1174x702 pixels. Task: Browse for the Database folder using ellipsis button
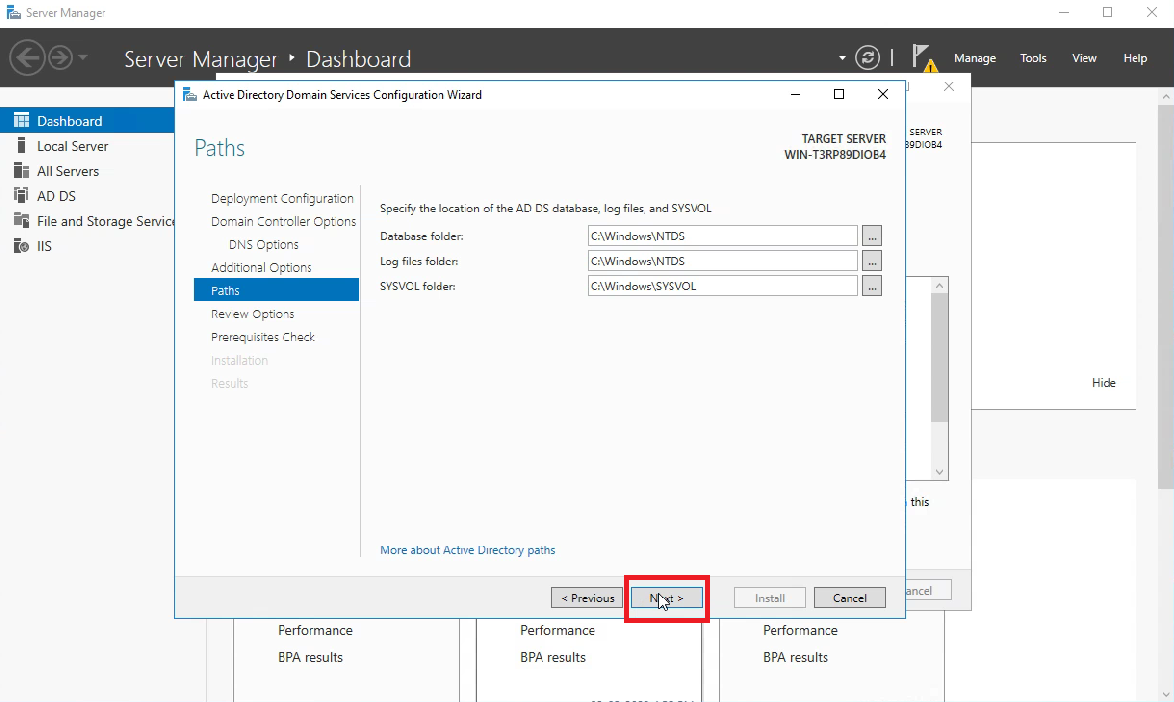tap(871, 235)
